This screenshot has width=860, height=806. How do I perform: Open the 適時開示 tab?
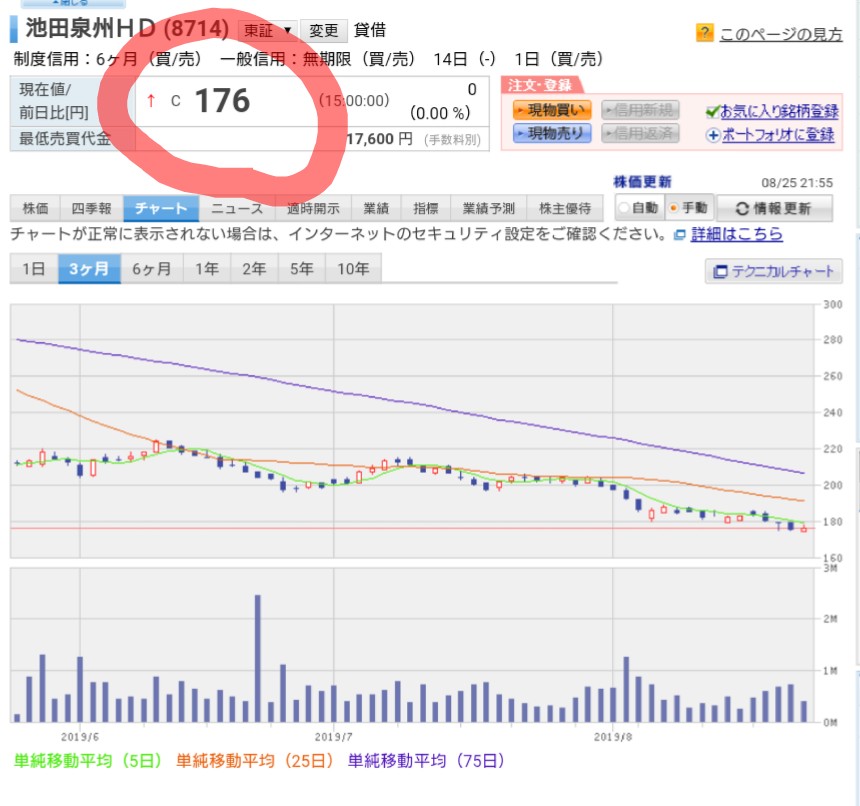point(313,208)
